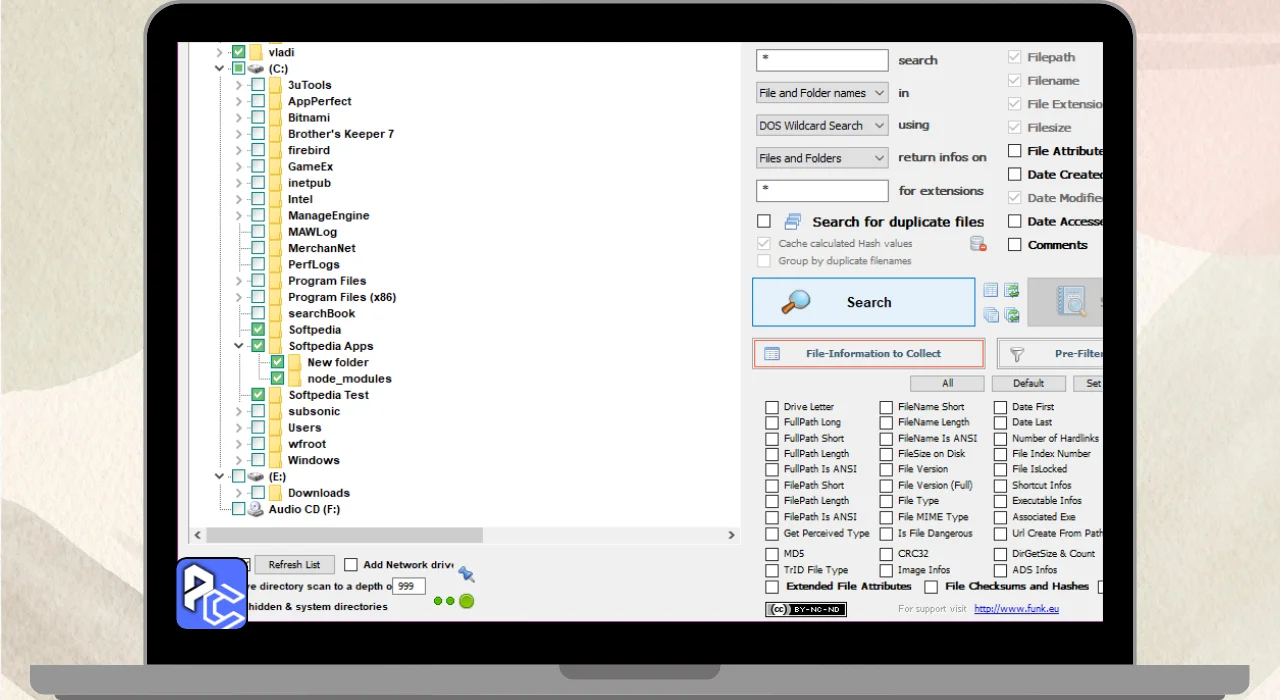Switch to the Pre-Filter tab

click(1049, 354)
